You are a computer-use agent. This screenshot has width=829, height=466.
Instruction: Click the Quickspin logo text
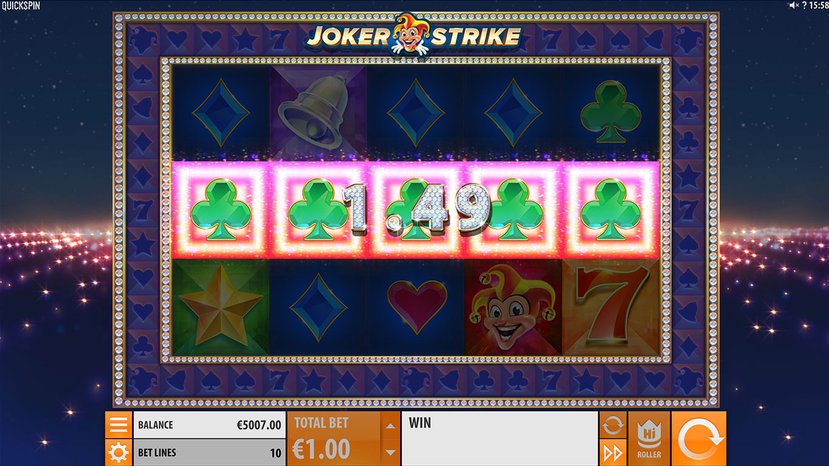tap(21, 6)
